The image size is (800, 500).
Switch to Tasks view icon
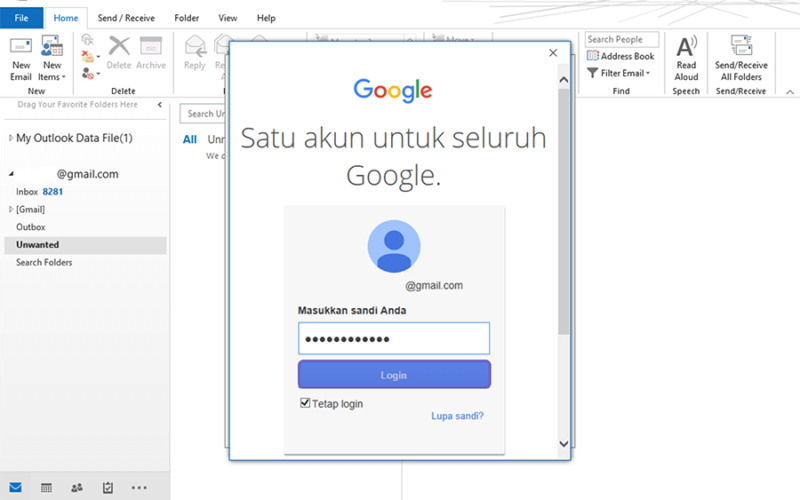(108, 488)
